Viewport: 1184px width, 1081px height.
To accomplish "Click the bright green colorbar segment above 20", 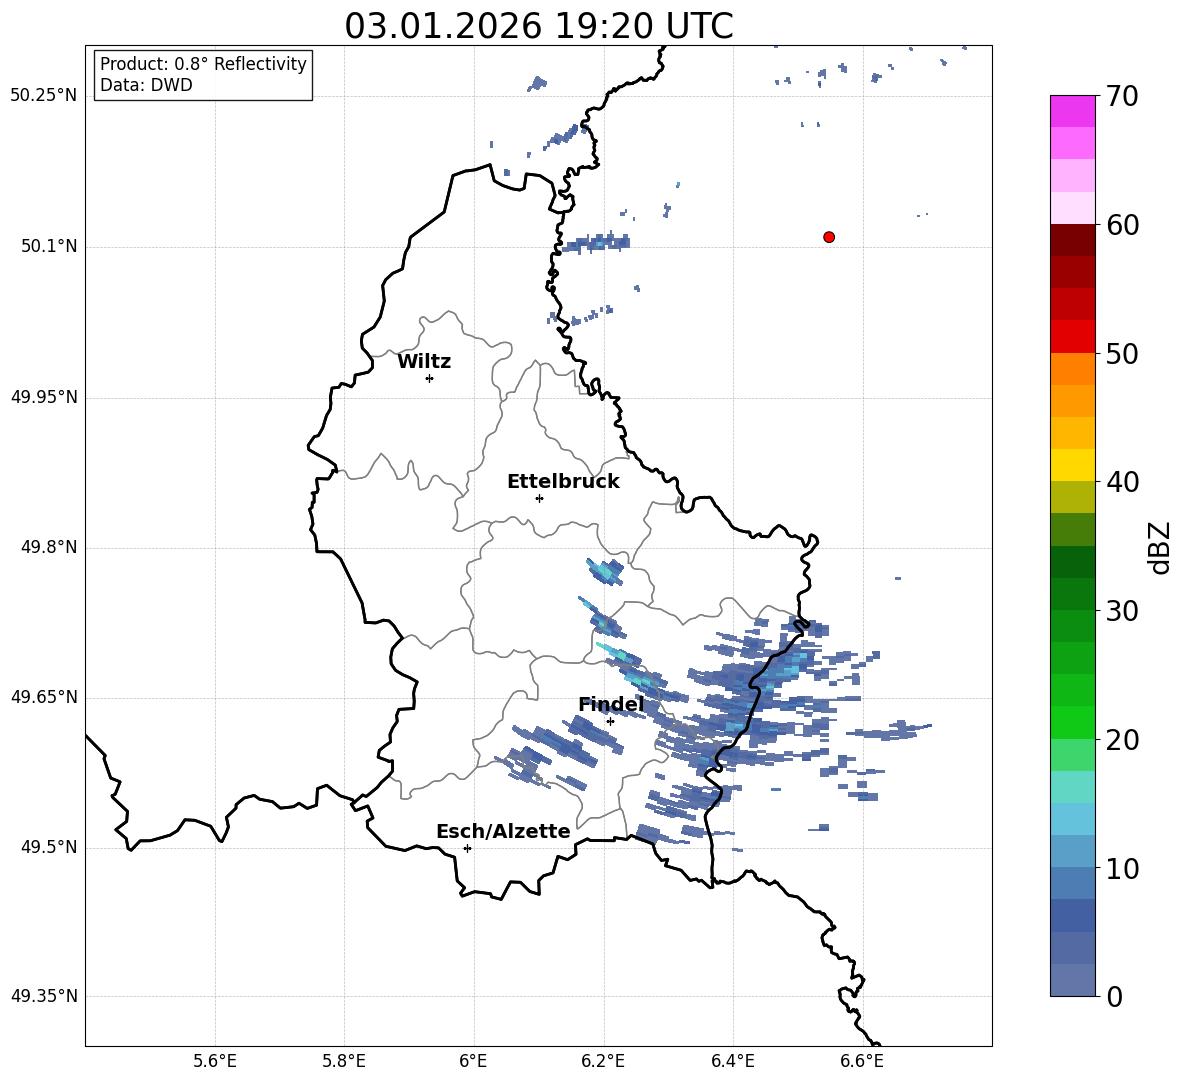I will 1073,722.
